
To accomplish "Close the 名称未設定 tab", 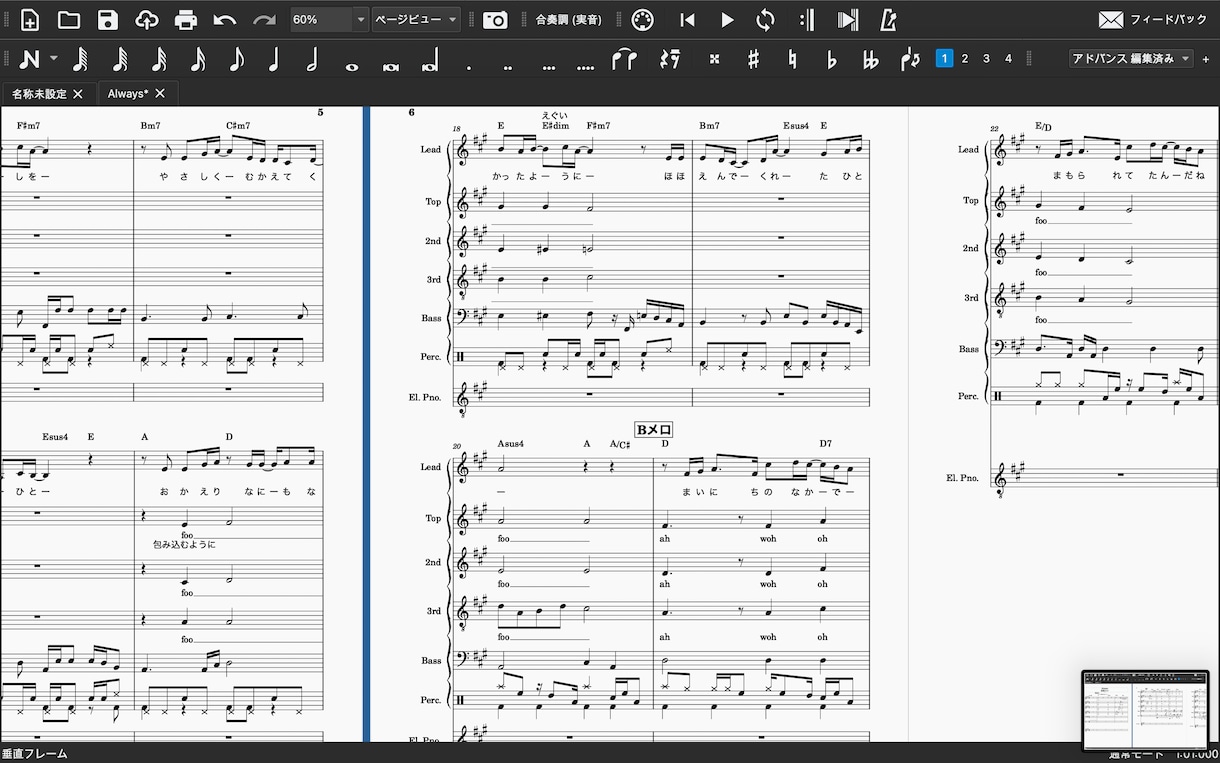I will pos(78,94).
